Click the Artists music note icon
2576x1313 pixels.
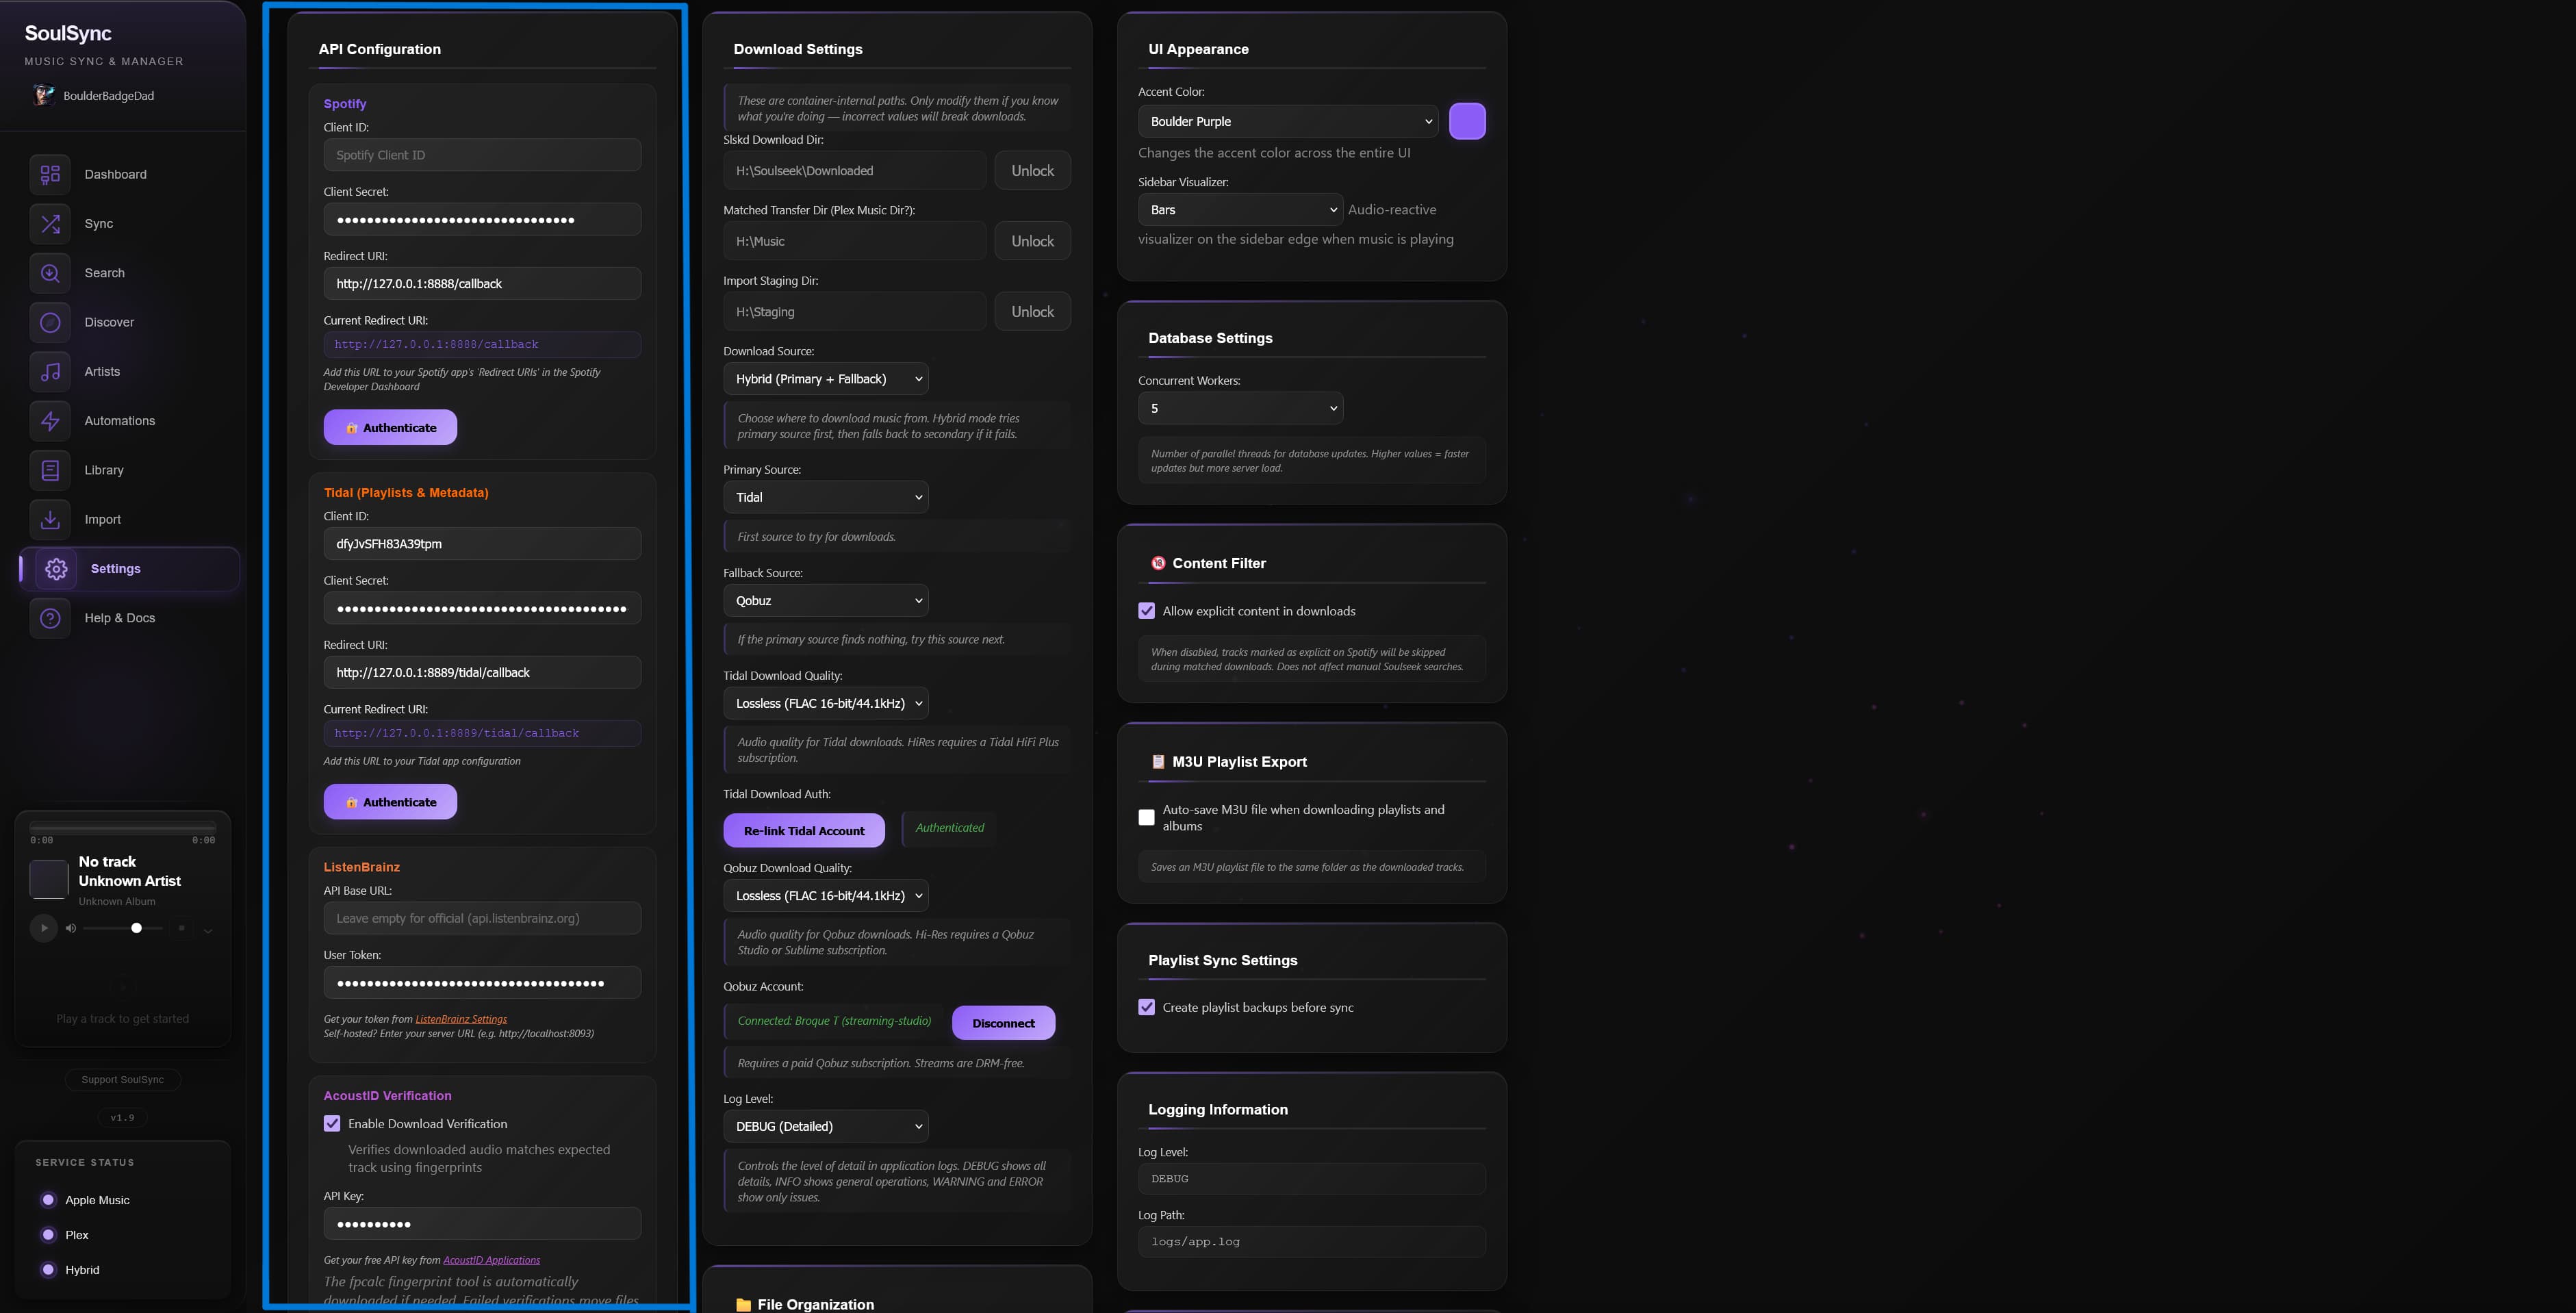50,371
